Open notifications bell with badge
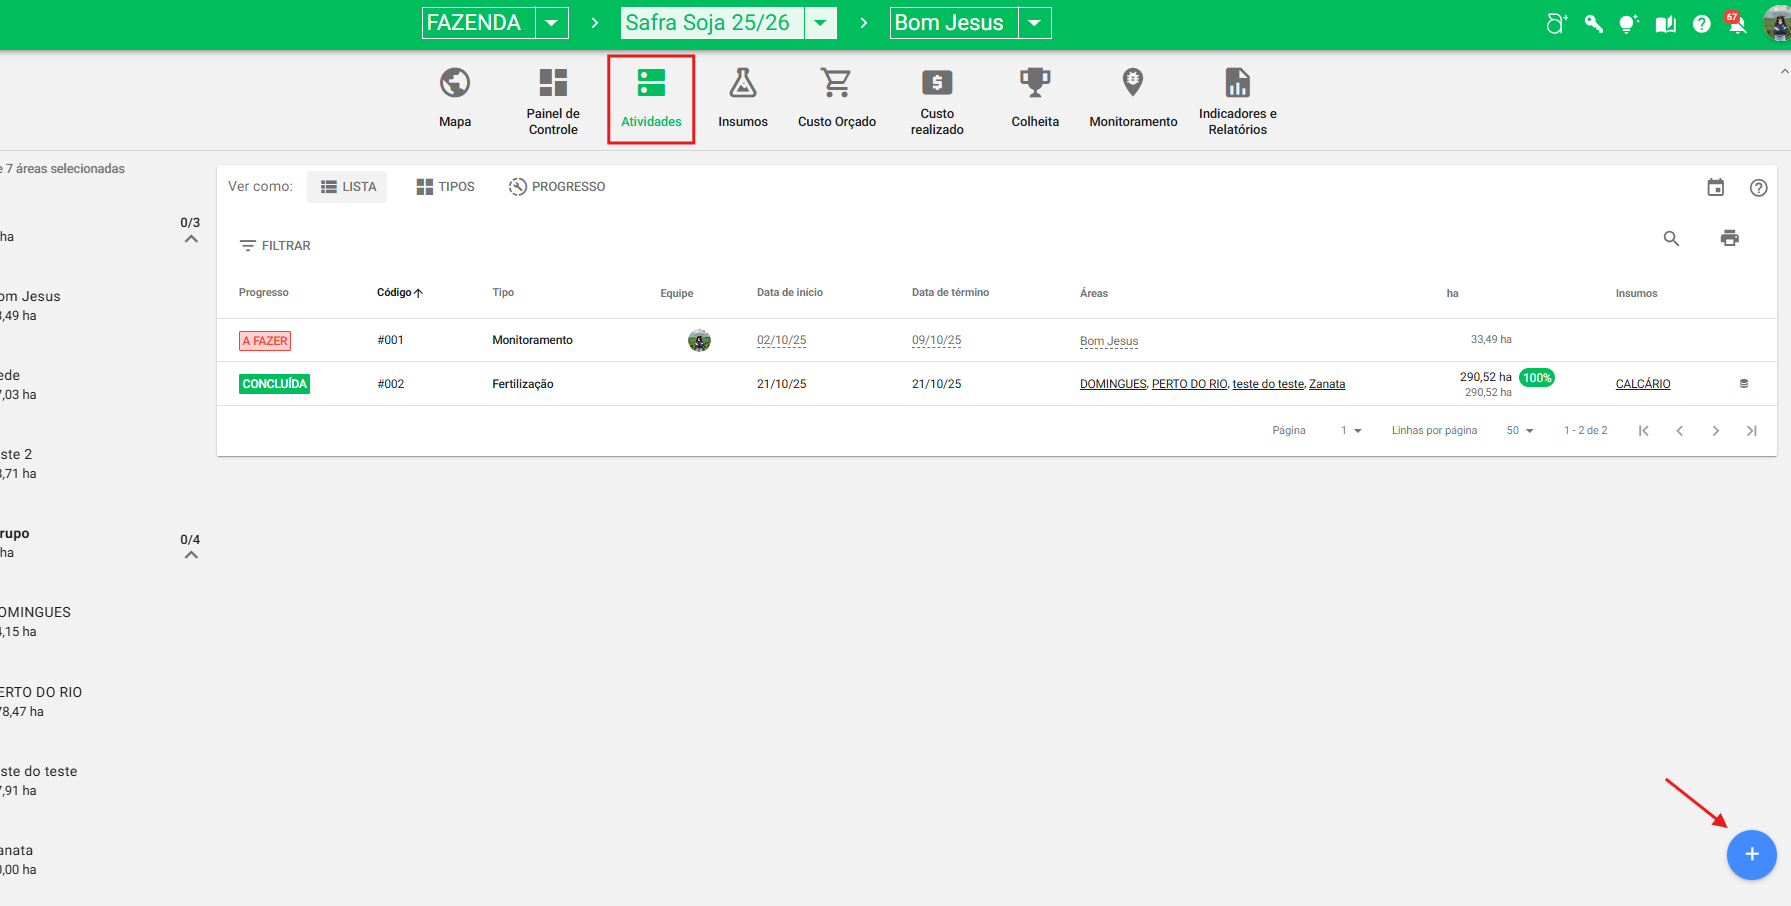 pyautogui.click(x=1737, y=24)
